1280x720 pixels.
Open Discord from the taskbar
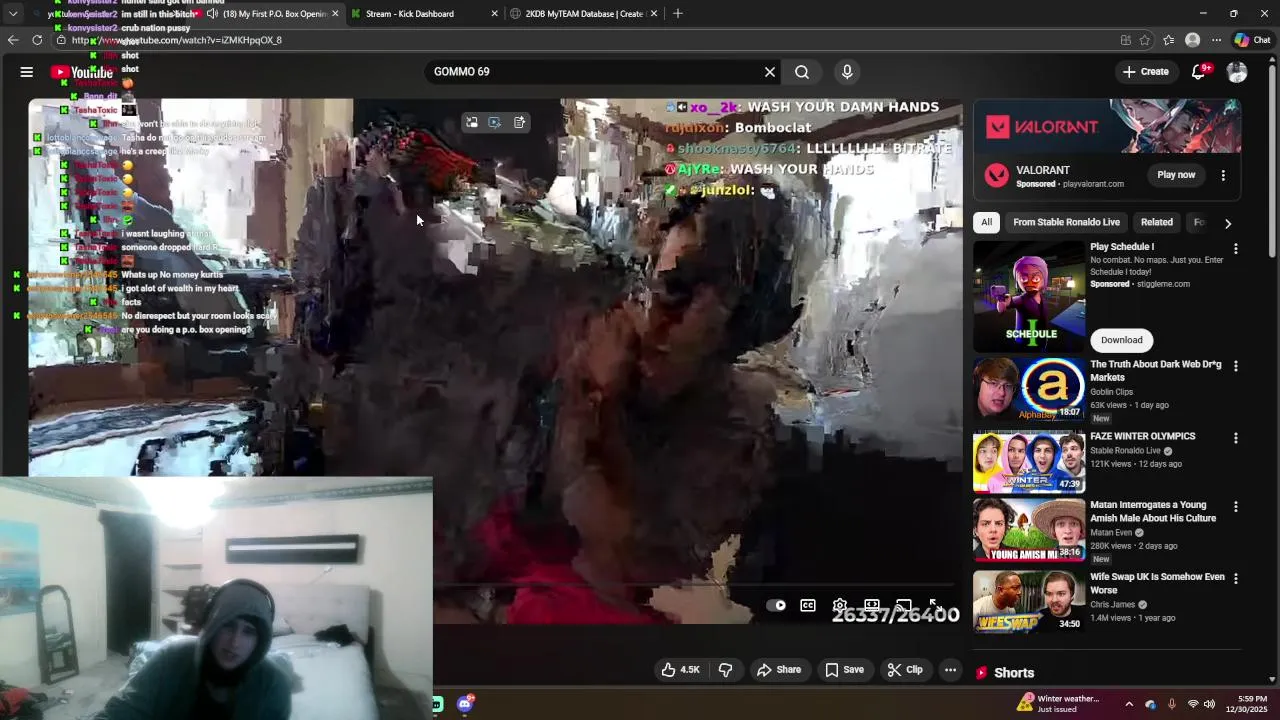465,704
